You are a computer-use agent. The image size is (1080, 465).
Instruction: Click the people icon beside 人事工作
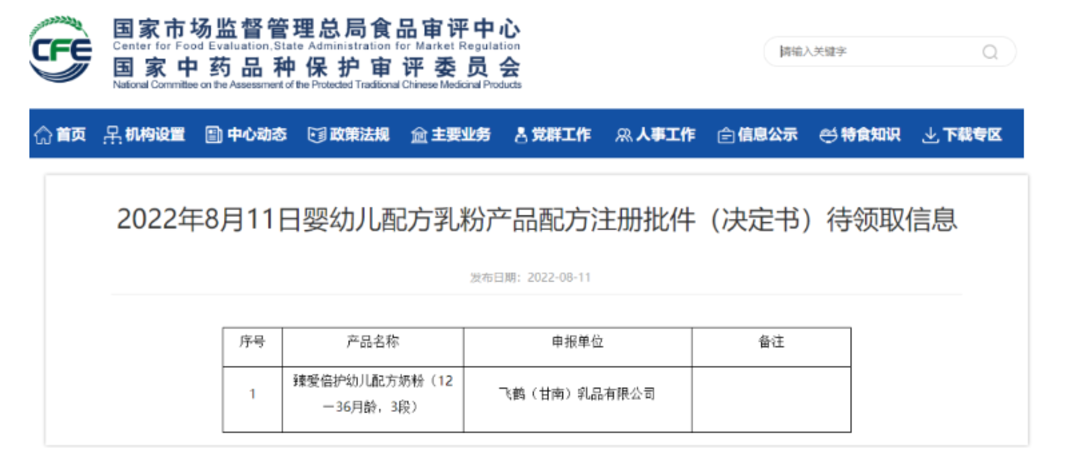623,135
